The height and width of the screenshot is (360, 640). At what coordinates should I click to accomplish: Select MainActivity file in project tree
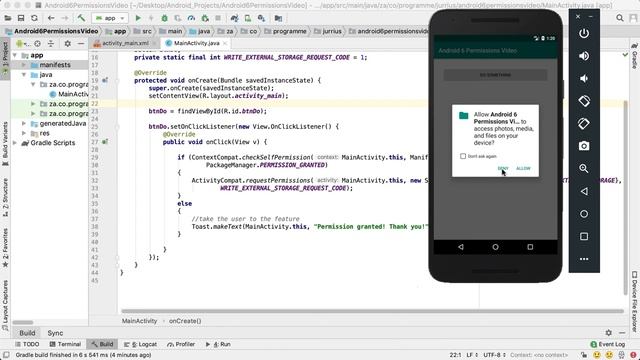point(69,94)
